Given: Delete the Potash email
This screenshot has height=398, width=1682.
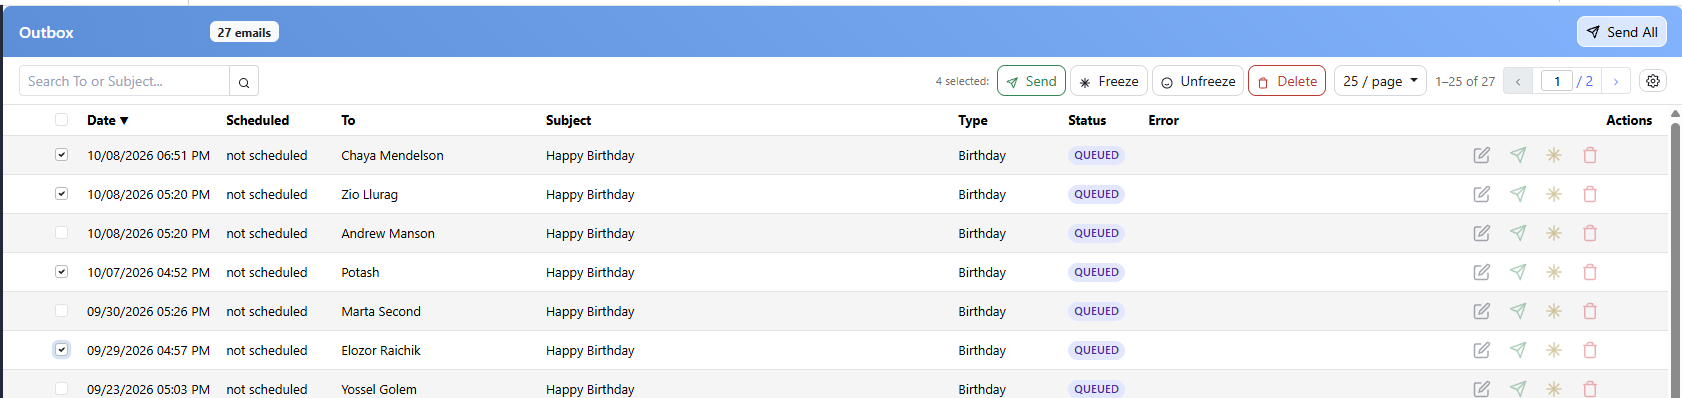Looking at the screenshot, I should click(1590, 272).
